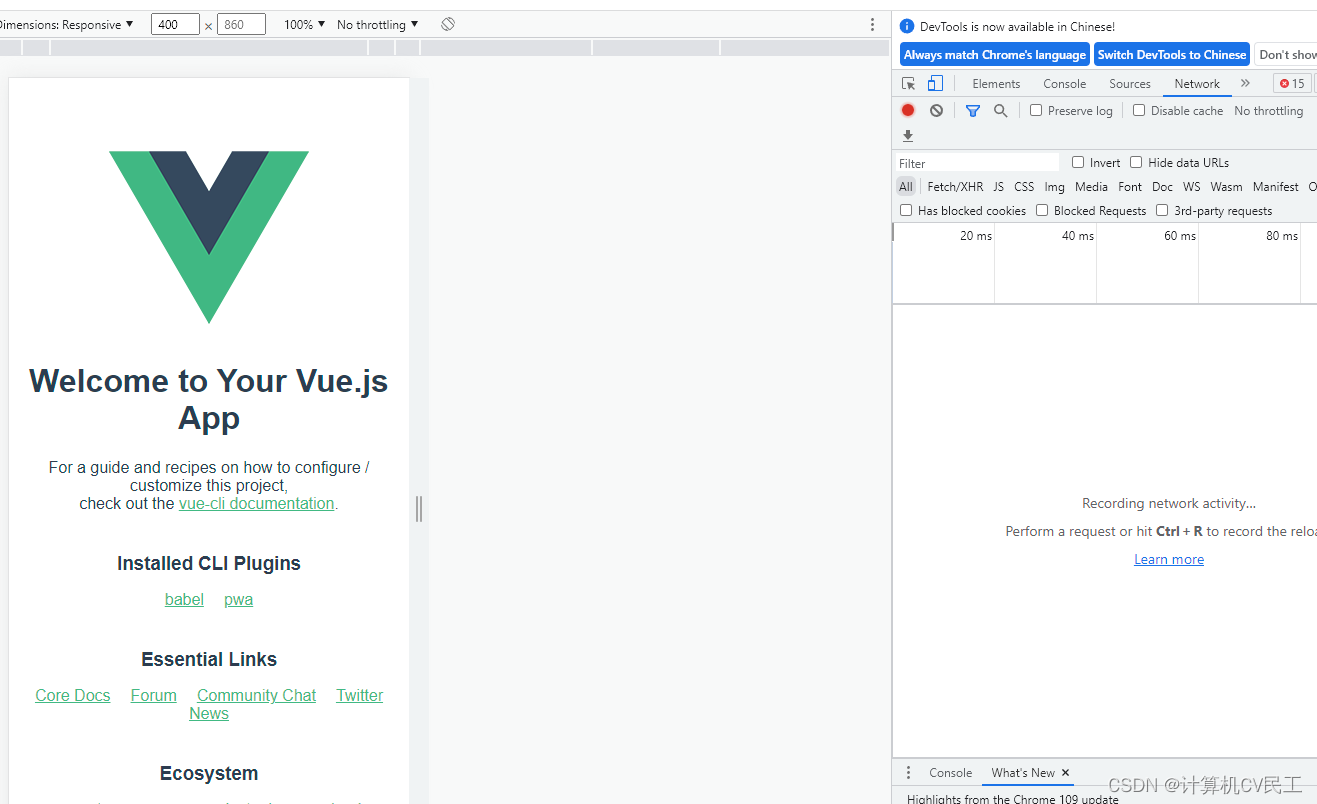Viewport: 1317px width, 804px height.
Task: Click the Vue logo image
Action: pos(209,237)
